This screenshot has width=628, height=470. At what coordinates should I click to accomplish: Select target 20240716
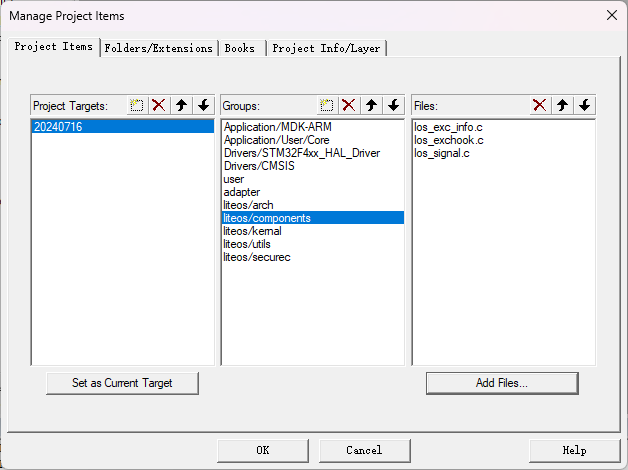[x=123, y=127]
